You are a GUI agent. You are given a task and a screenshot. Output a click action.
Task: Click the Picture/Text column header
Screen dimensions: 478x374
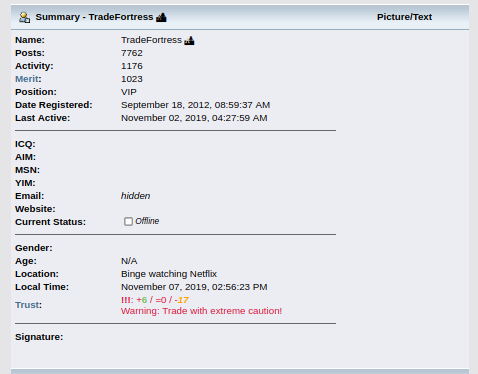404,17
